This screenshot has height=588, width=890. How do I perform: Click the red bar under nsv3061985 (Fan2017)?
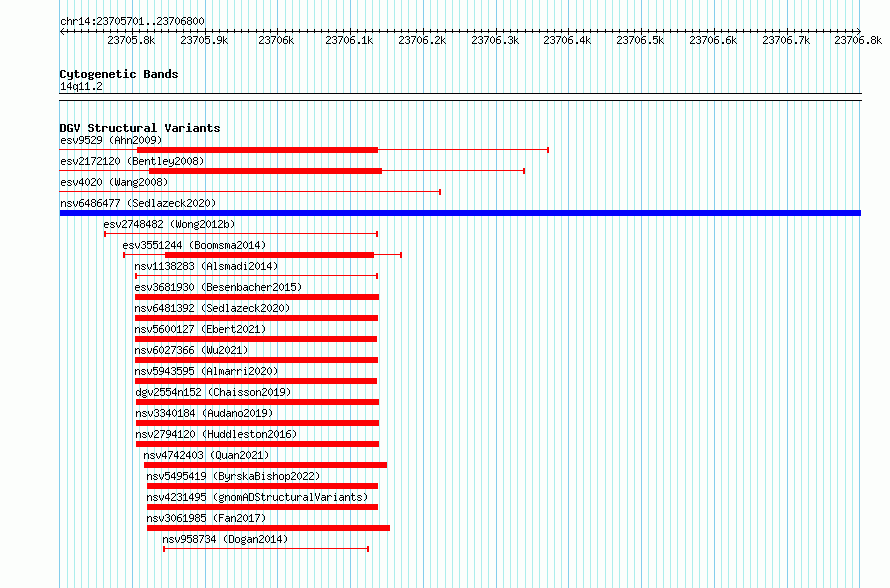pos(268,528)
